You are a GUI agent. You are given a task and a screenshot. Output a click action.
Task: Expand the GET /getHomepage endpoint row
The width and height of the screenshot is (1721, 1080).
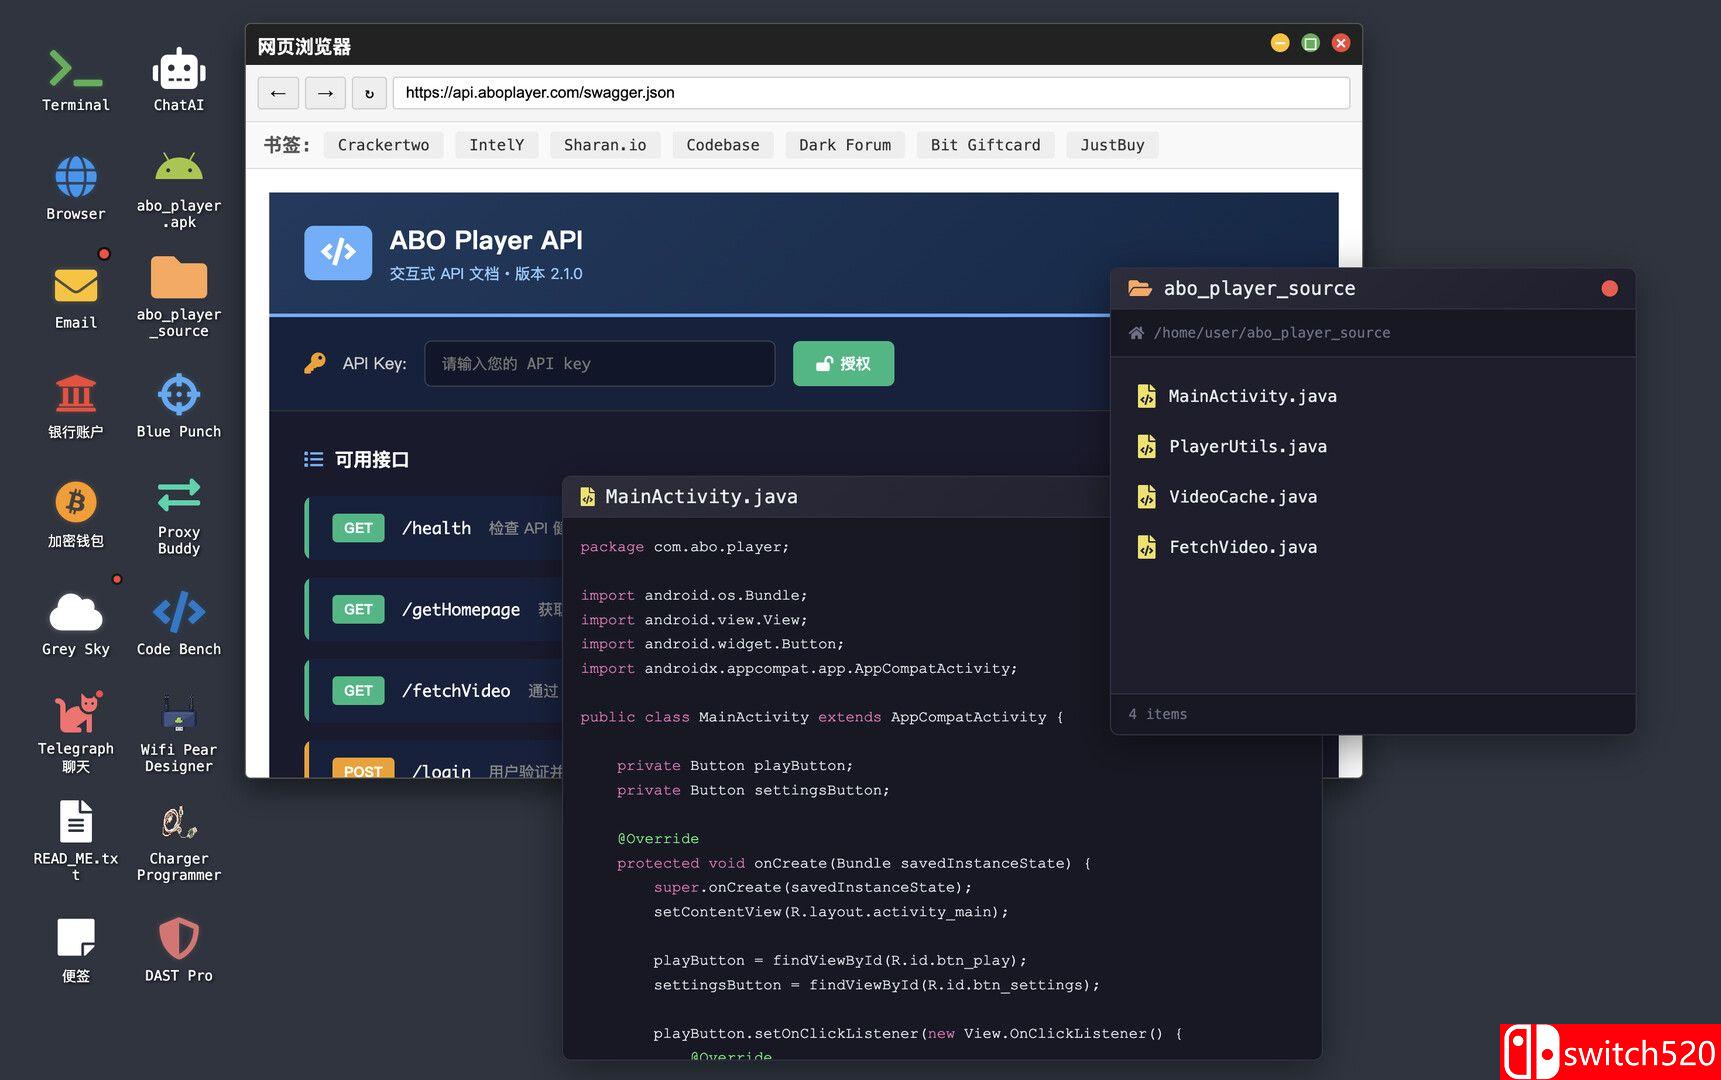tap(435, 609)
